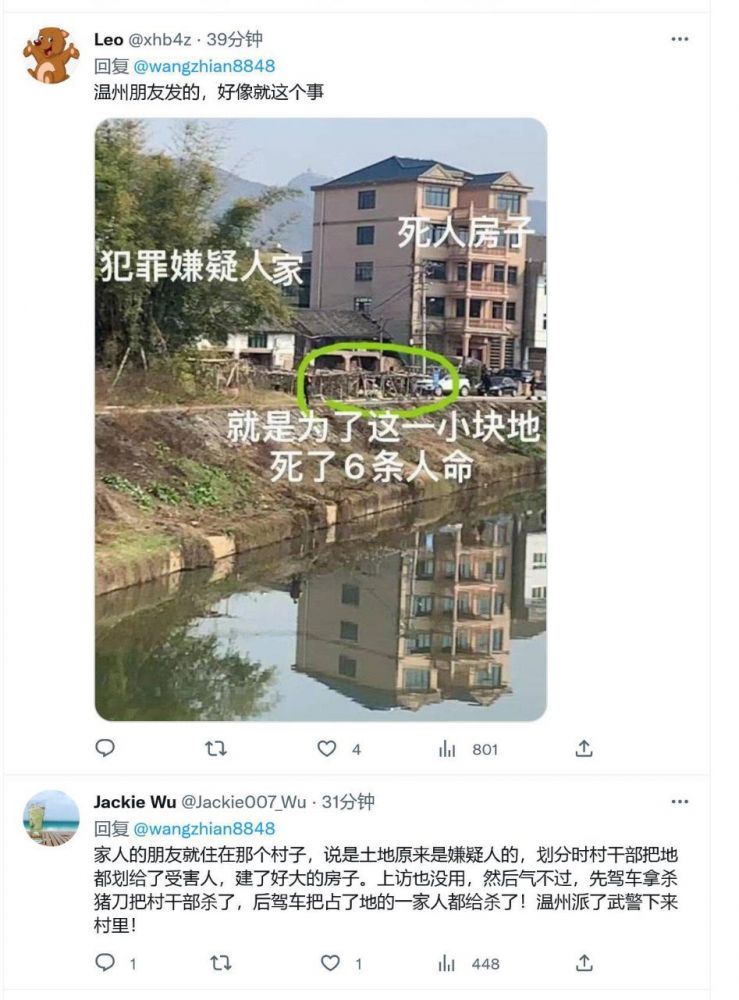Reply to Jackie Wu's tweet
Screen dimensions: 739x1000
click(x=105, y=962)
